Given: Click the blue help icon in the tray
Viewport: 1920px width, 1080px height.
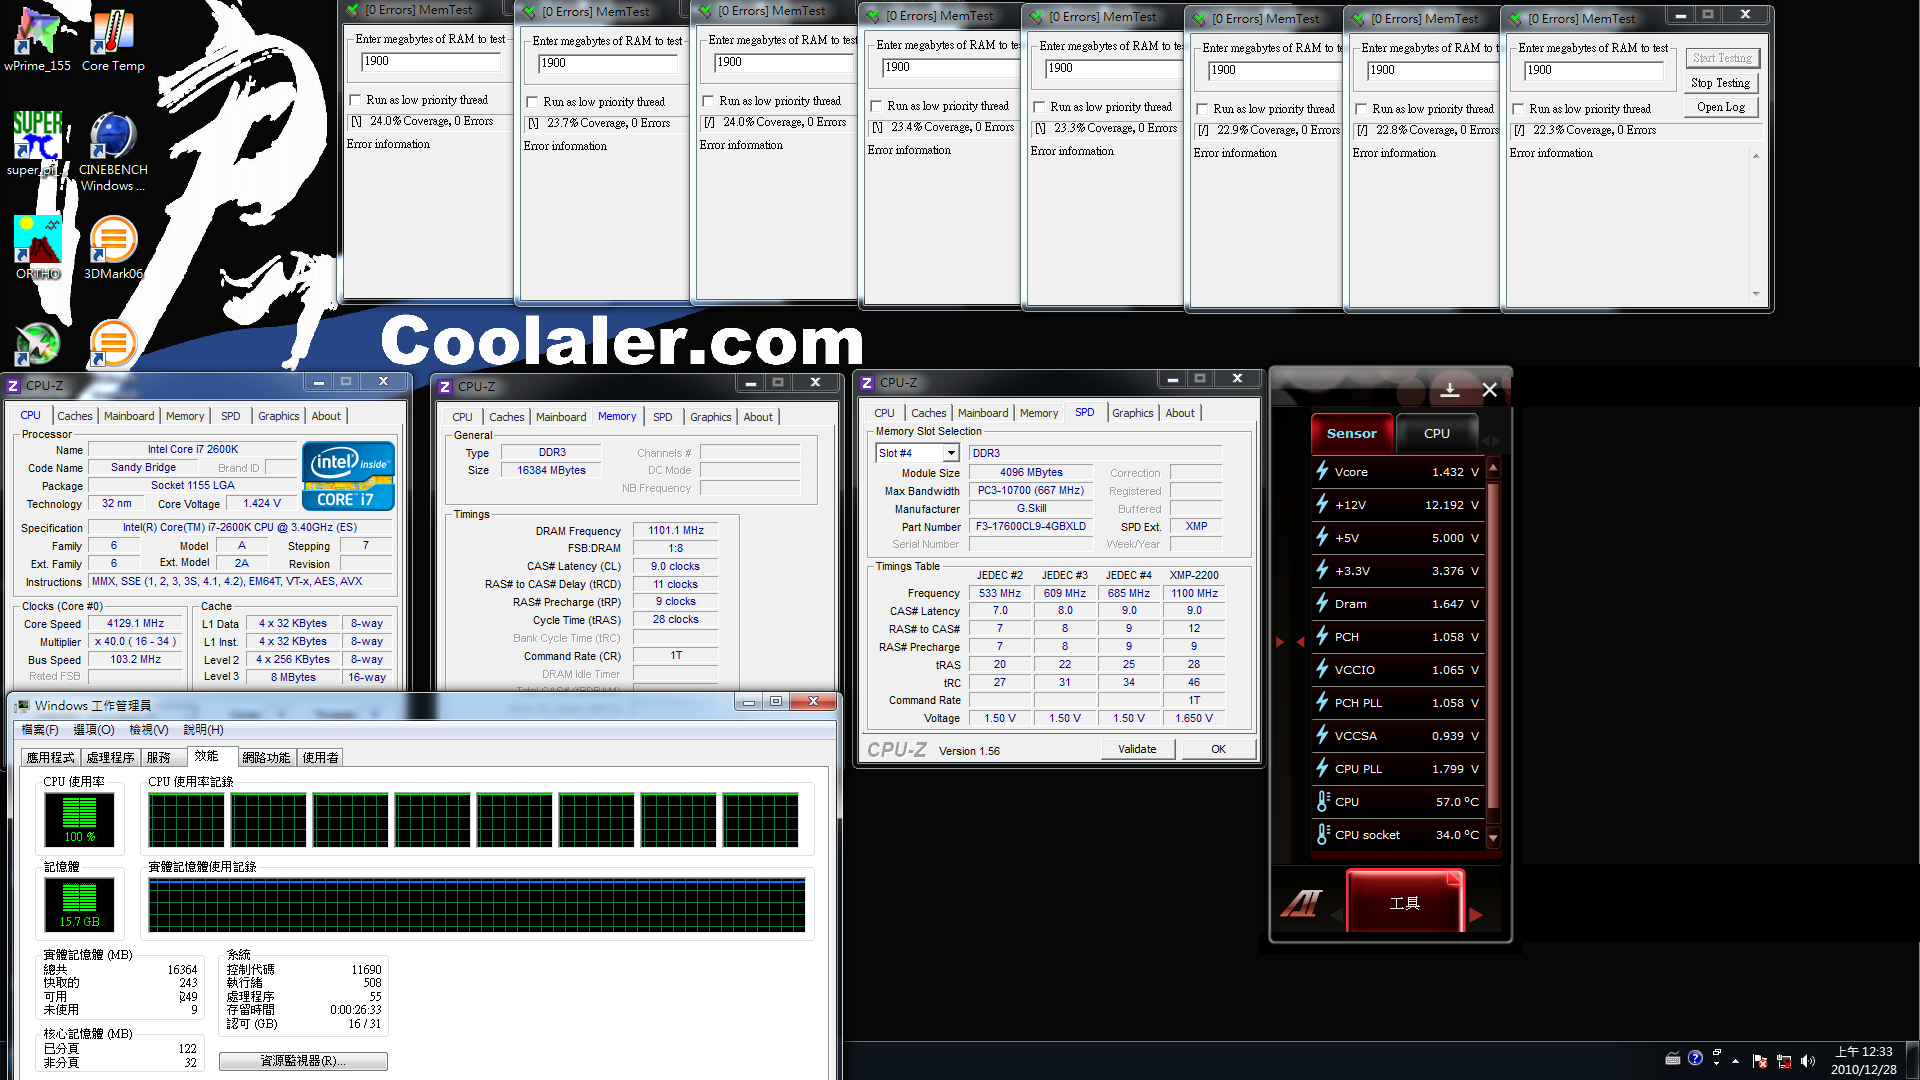Looking at the screenshot, I should (1695, 1058).
